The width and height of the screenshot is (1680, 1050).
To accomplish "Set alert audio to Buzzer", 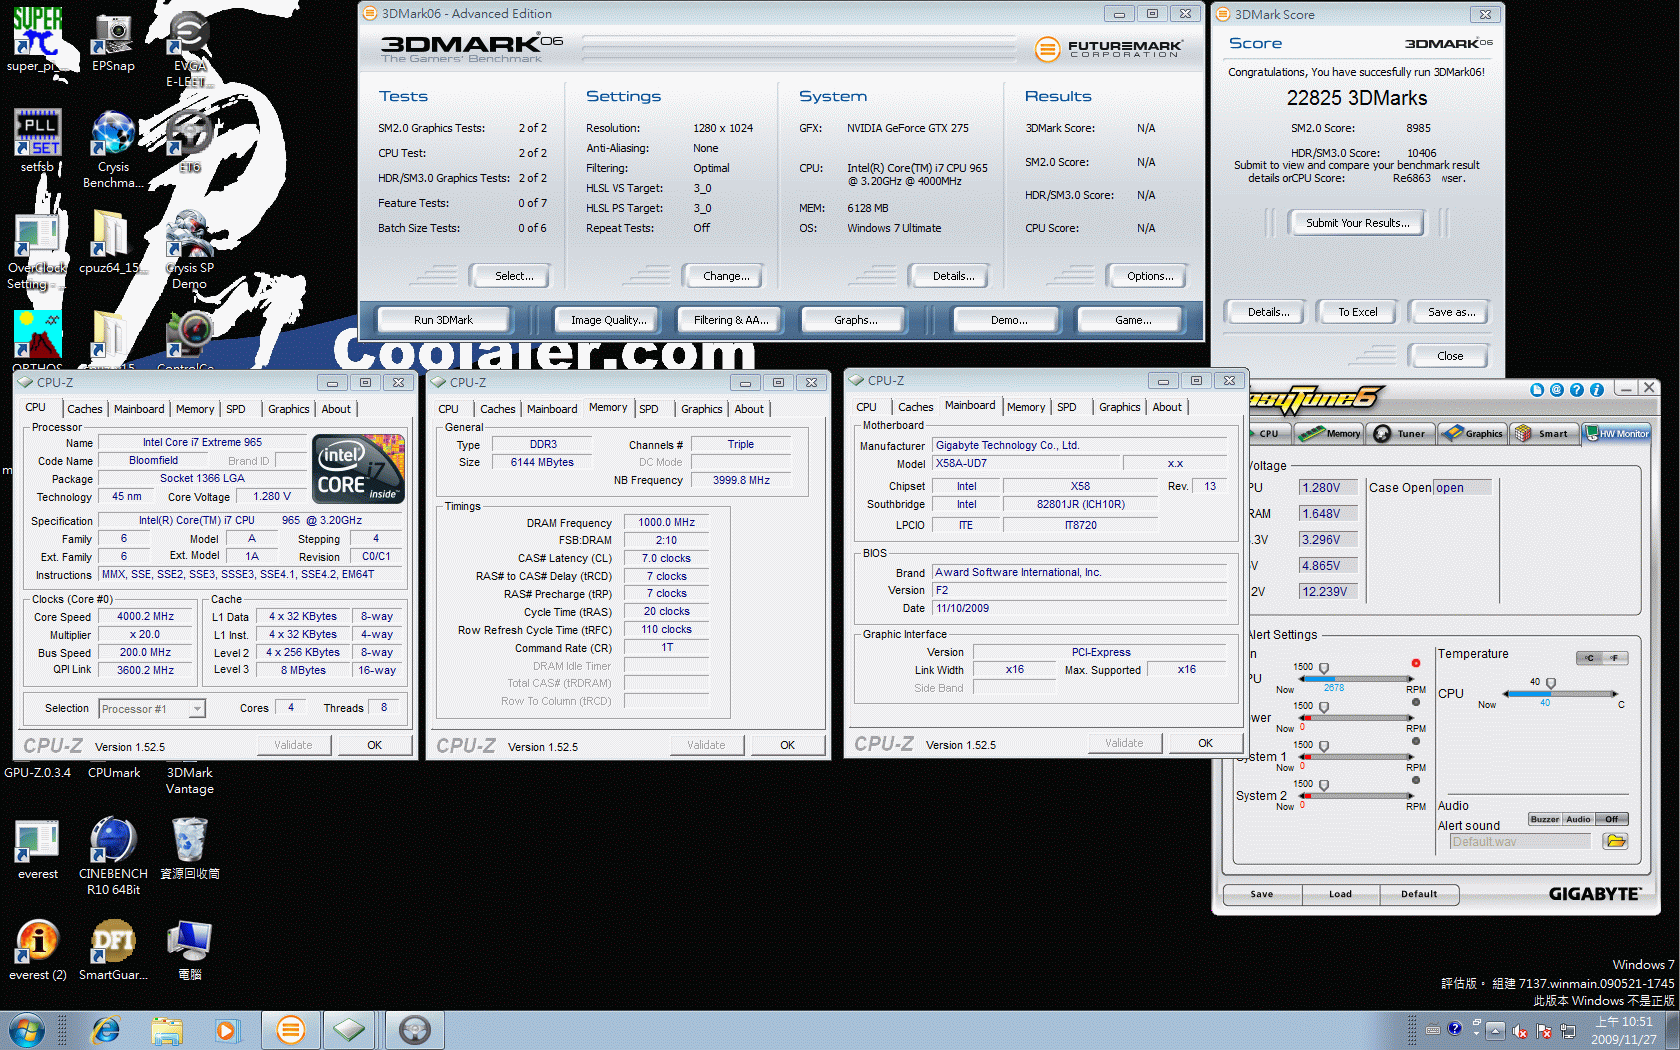I will pyautogui.click(x=1544, y=819).
